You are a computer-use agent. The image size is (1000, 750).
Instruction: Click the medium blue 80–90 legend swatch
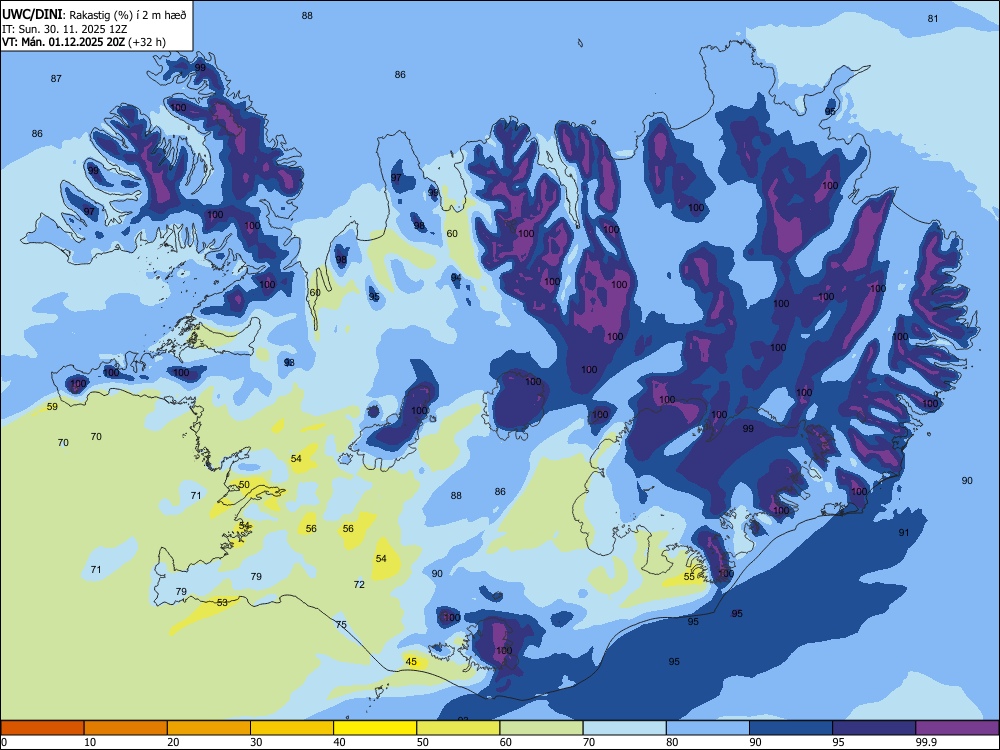coord(707,728)
